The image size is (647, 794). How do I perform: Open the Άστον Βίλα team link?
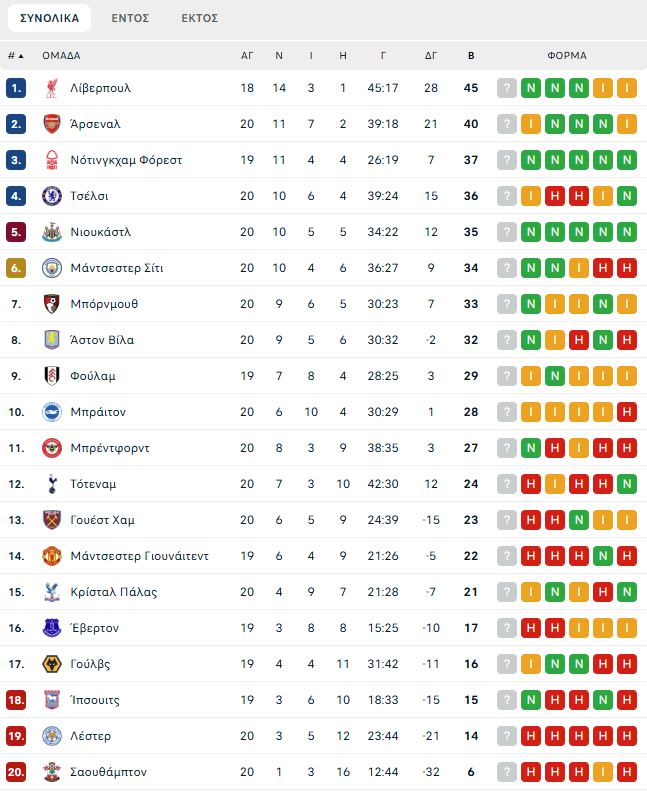point(102,340)
